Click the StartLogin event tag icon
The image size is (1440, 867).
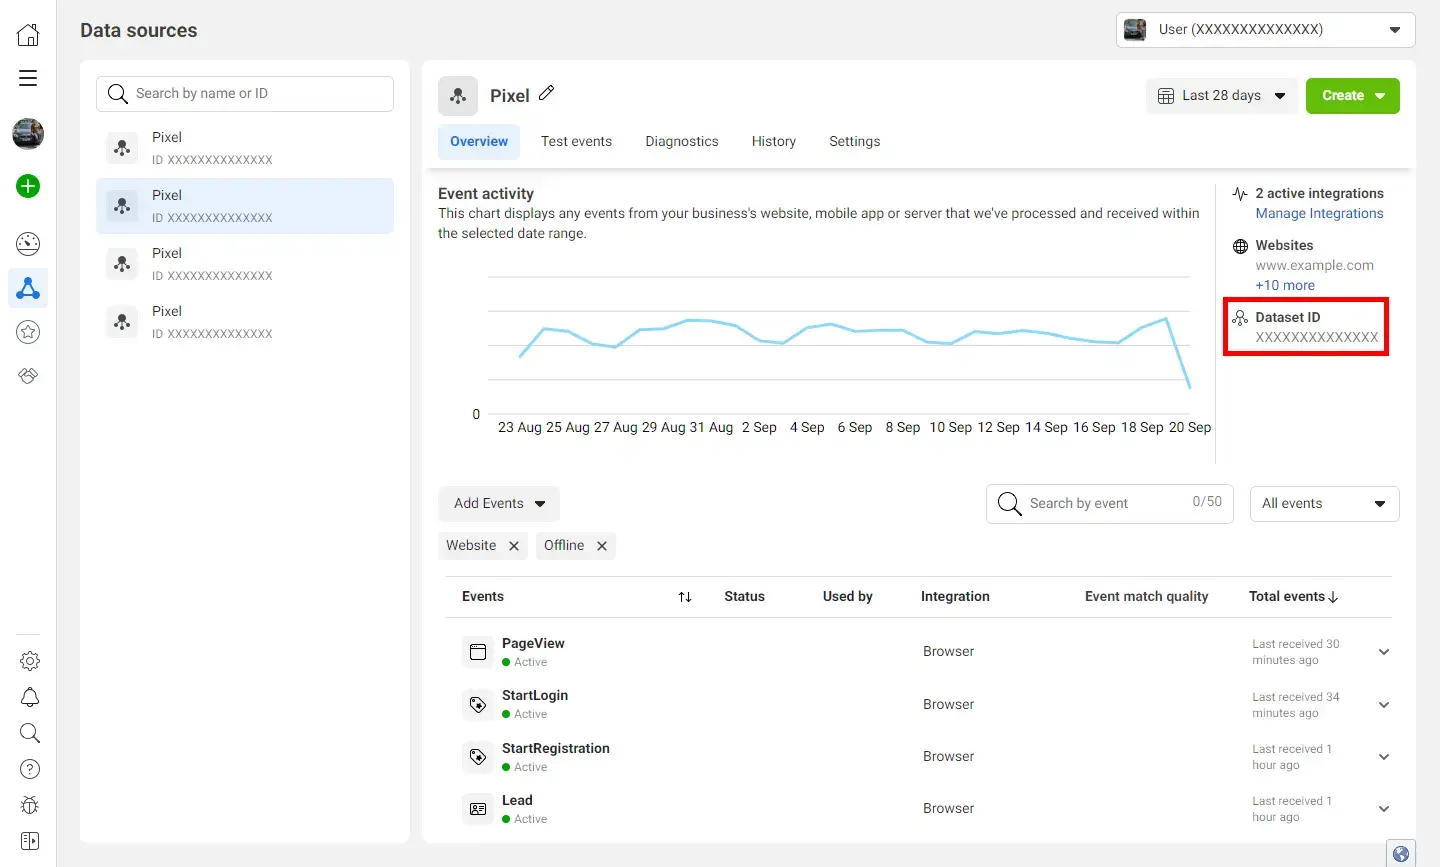coord(478,704)
